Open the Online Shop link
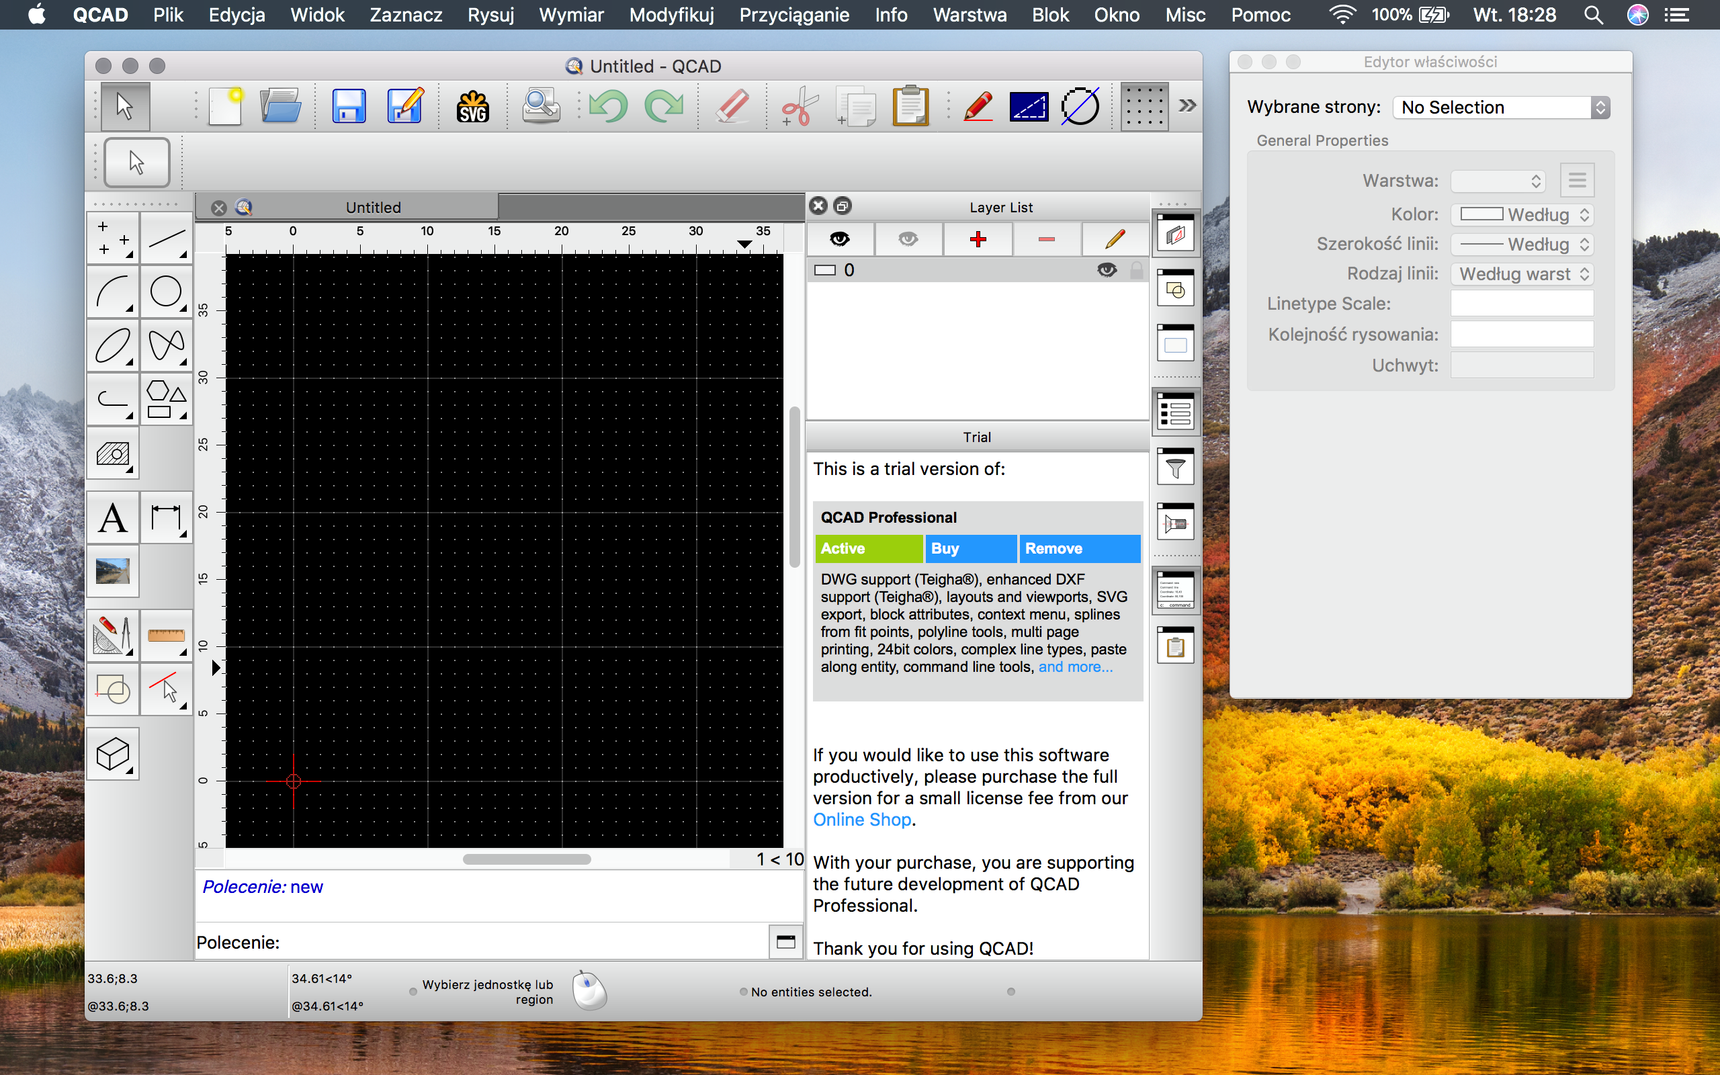Viewport: 1720px width, 1075px height. tap(862, 820)
